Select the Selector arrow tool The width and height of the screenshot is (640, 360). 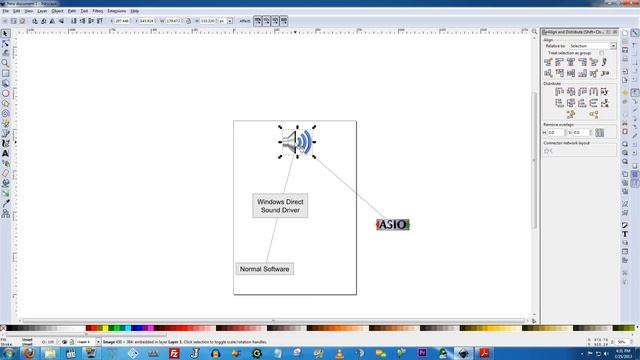coord(5,33)
